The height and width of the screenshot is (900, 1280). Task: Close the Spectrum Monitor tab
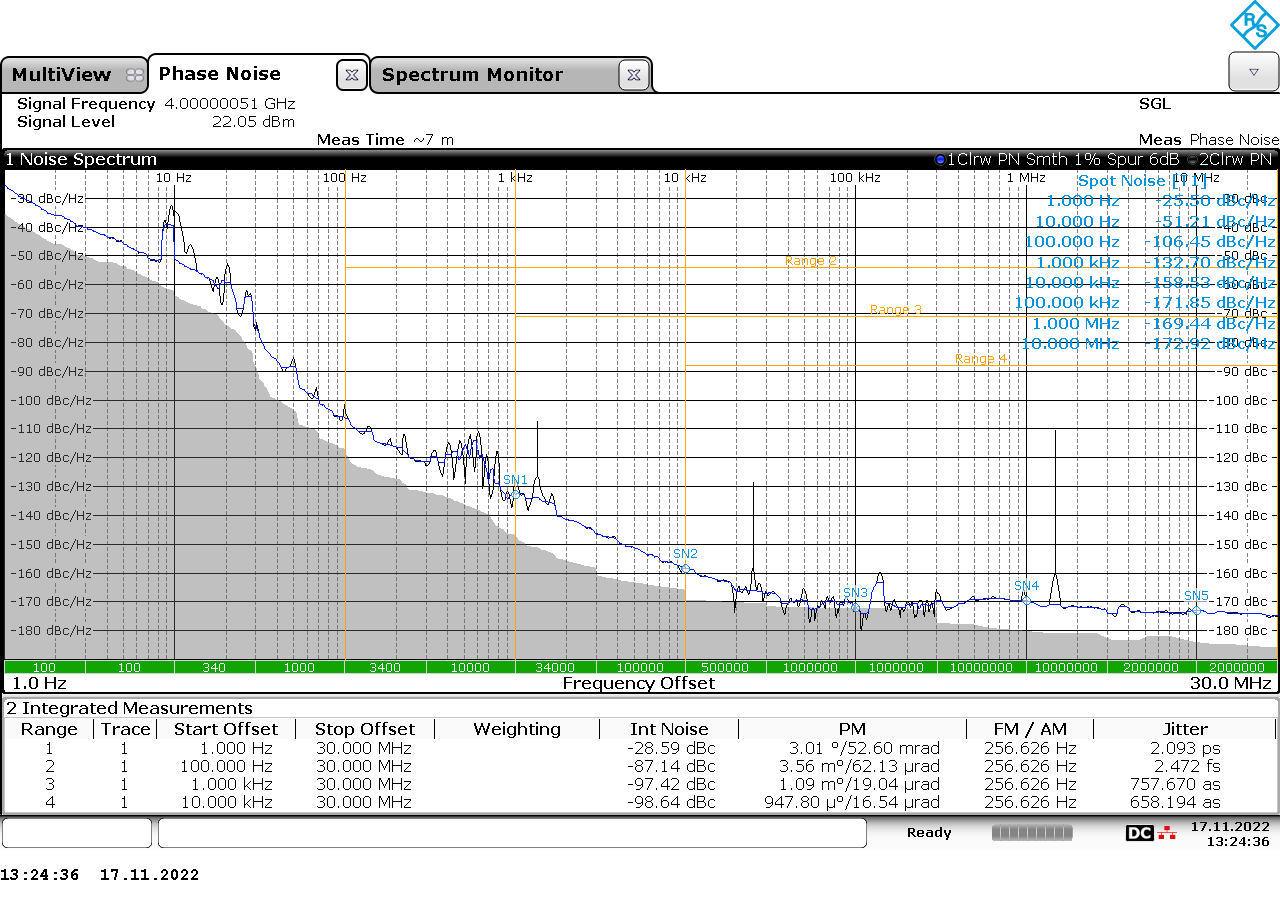point(634,75)
